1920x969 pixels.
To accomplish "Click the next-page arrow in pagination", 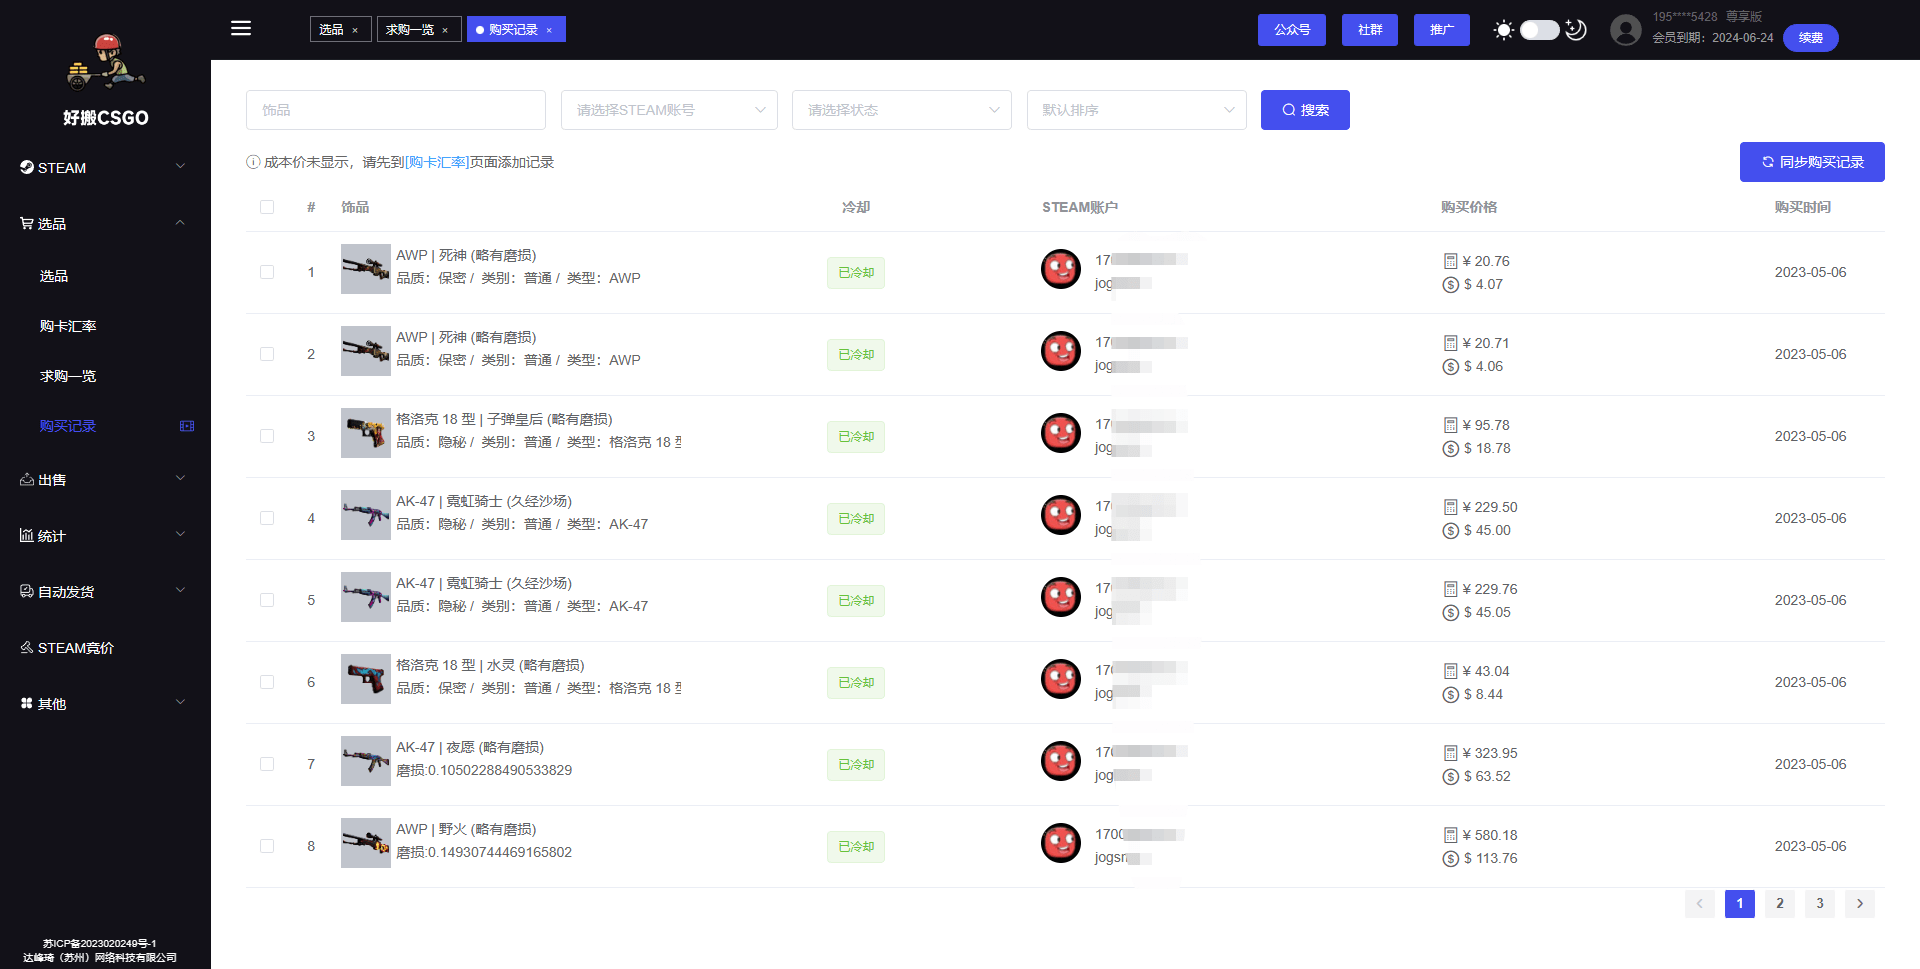I will click(1860, 904).
